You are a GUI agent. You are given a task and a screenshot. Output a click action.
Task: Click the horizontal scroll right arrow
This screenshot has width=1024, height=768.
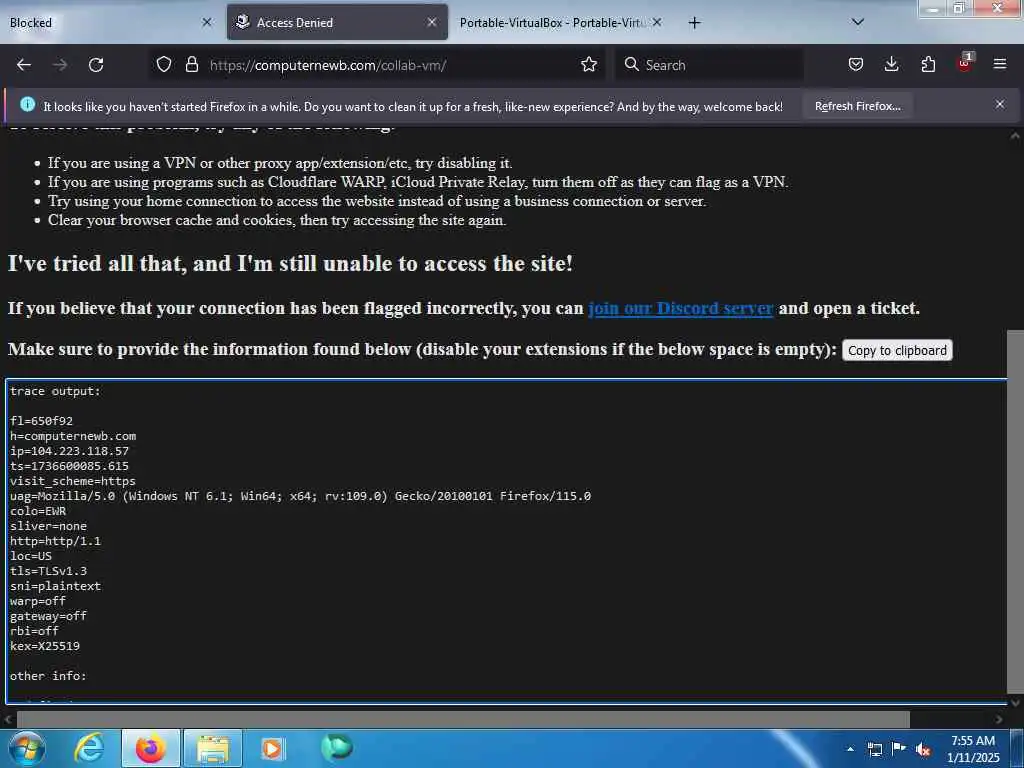[x=999, y=720]
